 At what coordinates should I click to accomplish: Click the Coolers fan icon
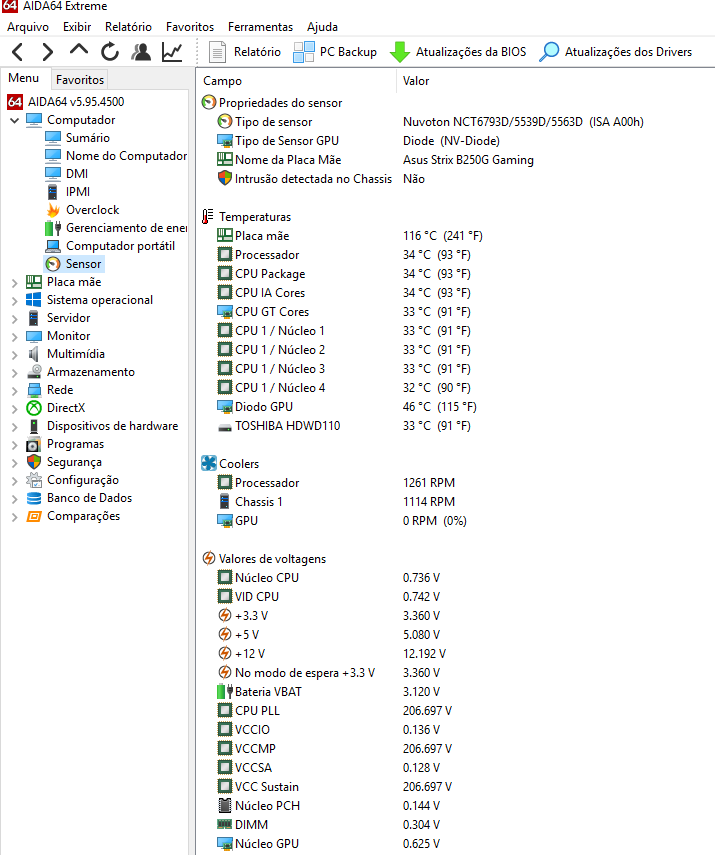pyautogui.click(x=209, y=463)
